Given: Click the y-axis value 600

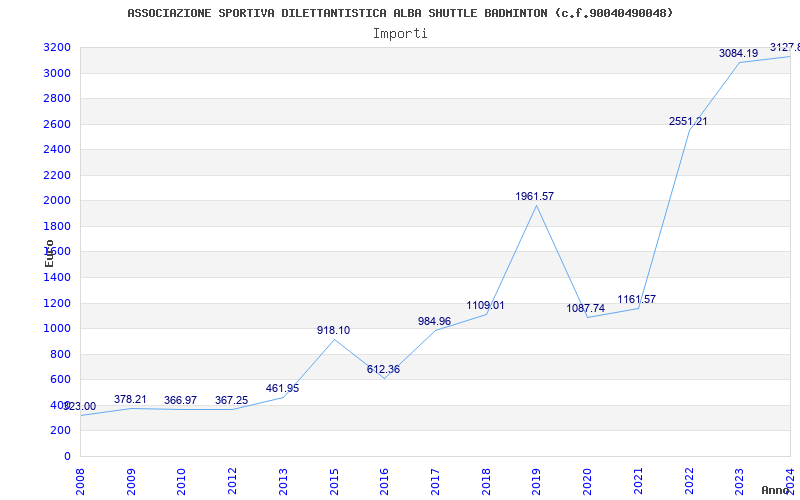Looking at the screenshot, I should 60,380.
